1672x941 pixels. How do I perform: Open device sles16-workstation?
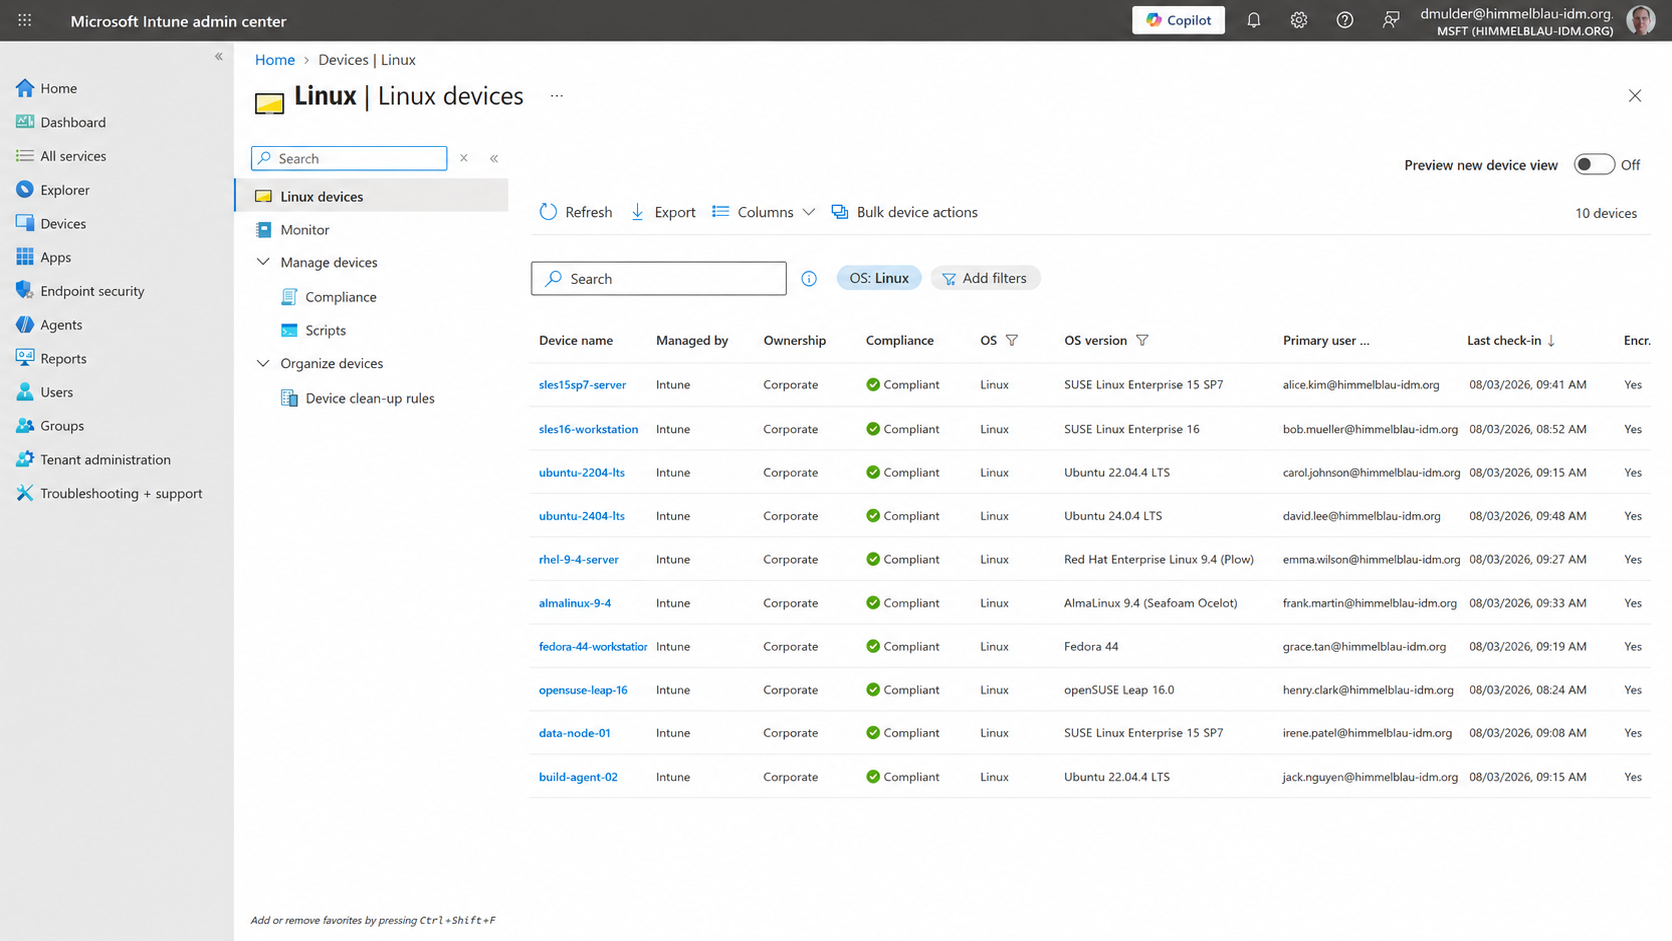[x=588, y=429]
